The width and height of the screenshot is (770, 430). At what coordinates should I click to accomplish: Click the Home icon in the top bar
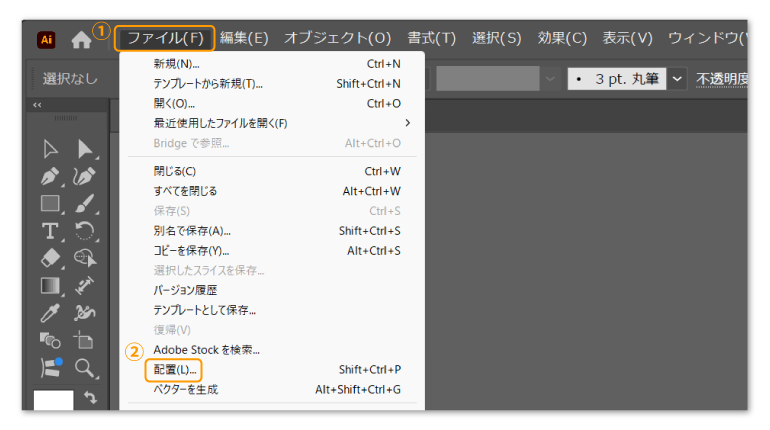[x=81, y=40]
